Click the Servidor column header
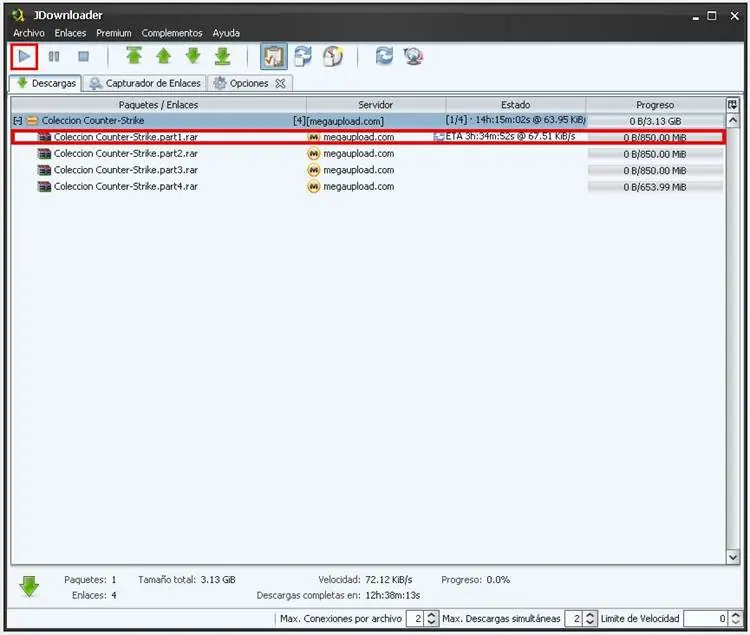The image size is (750, 635). click(375, 105)
